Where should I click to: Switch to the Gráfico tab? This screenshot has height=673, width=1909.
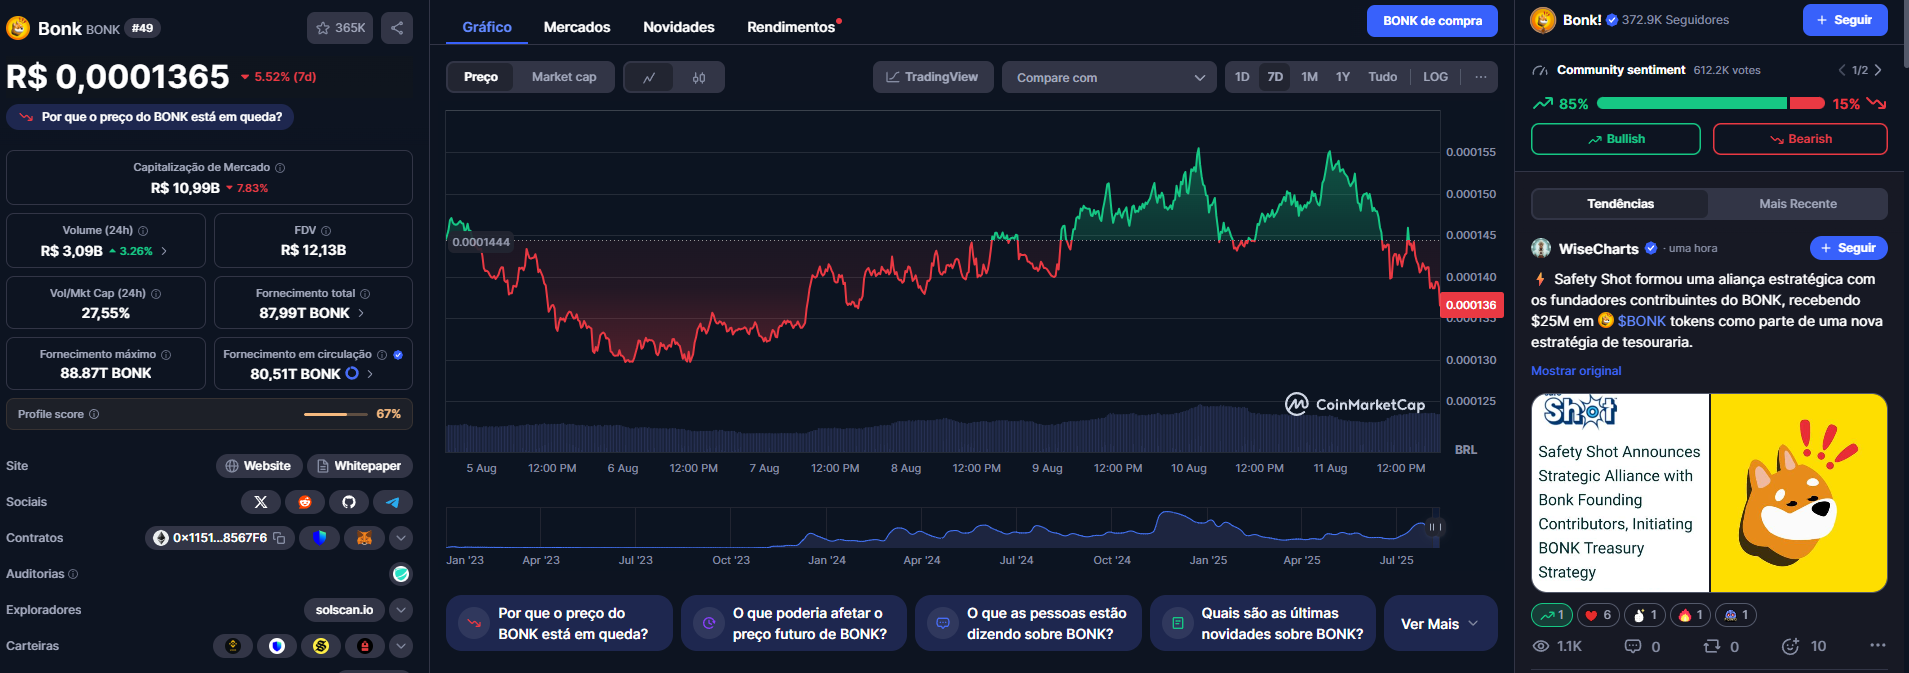[487, 27]
